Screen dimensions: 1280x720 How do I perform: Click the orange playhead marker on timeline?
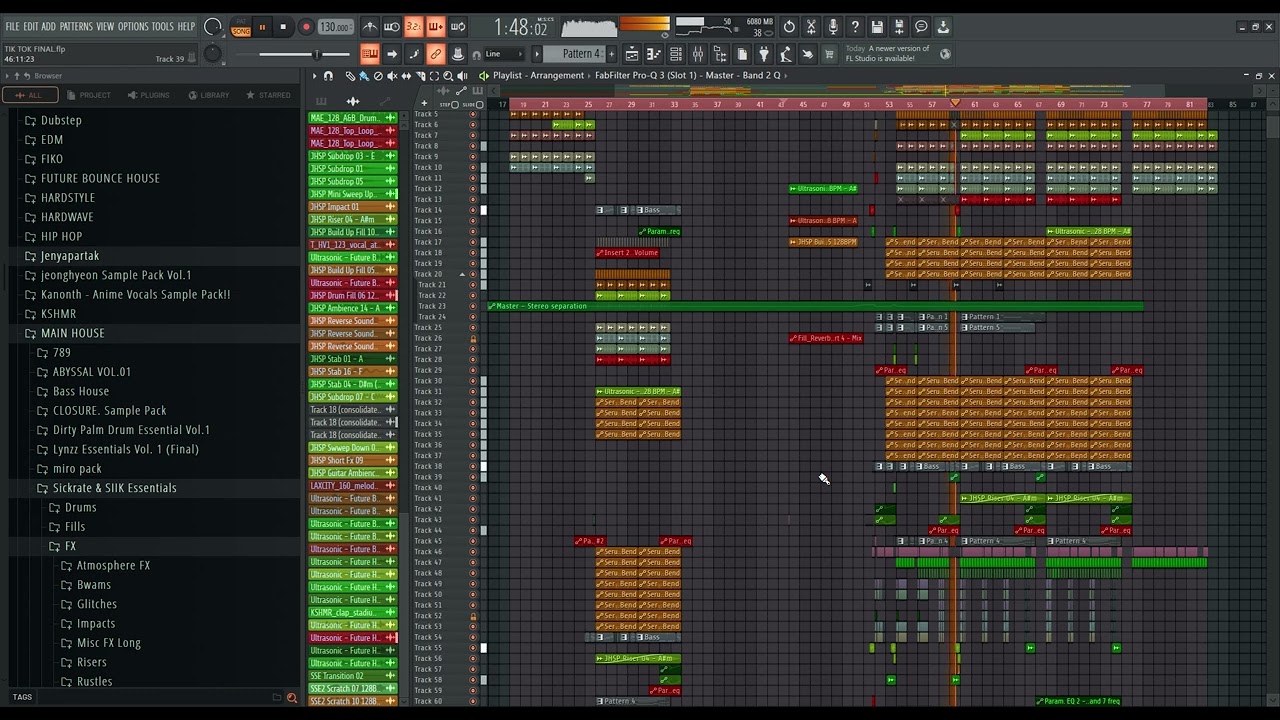[955, 103]
